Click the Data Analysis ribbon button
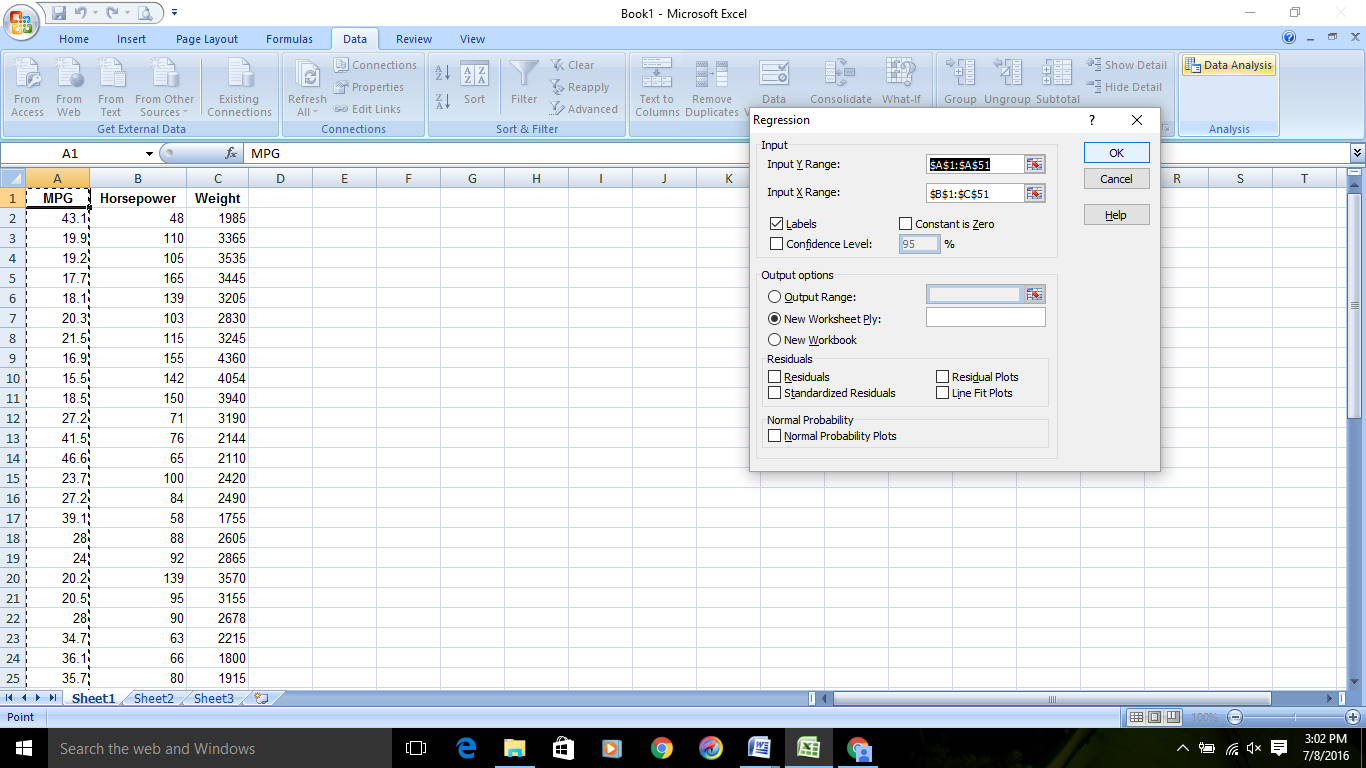Screen dimensions: 1366x768 coord(1228,66)
